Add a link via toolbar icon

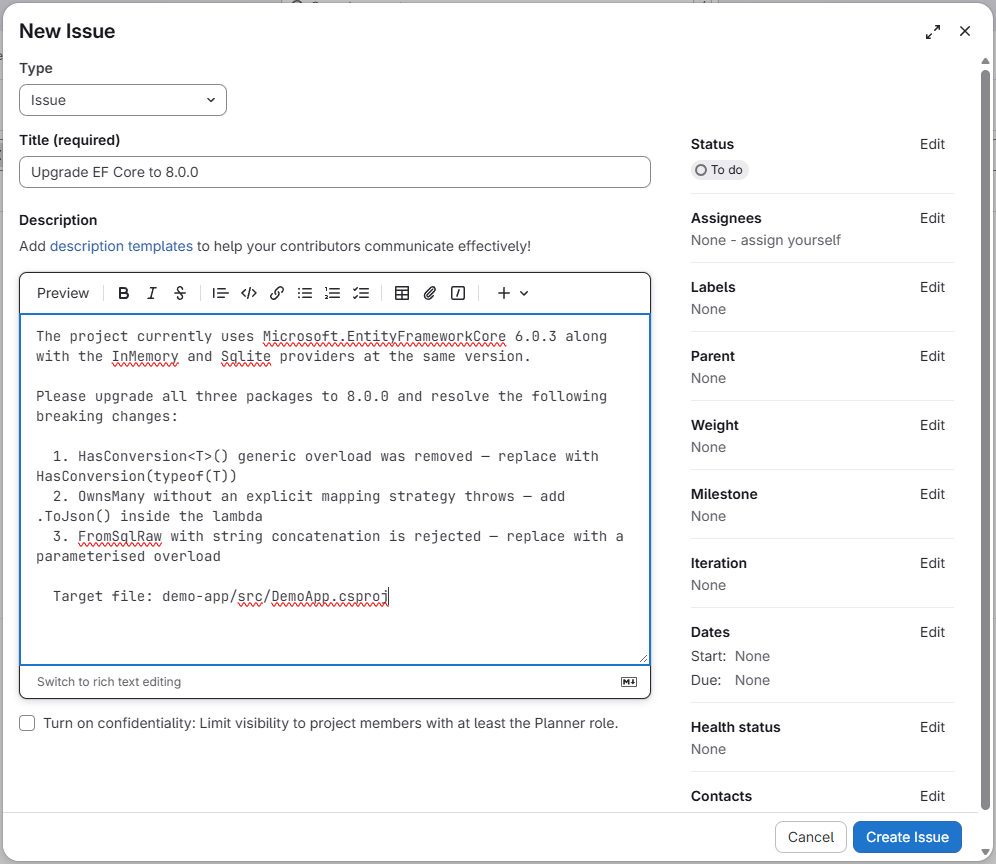tap(276, 293)
